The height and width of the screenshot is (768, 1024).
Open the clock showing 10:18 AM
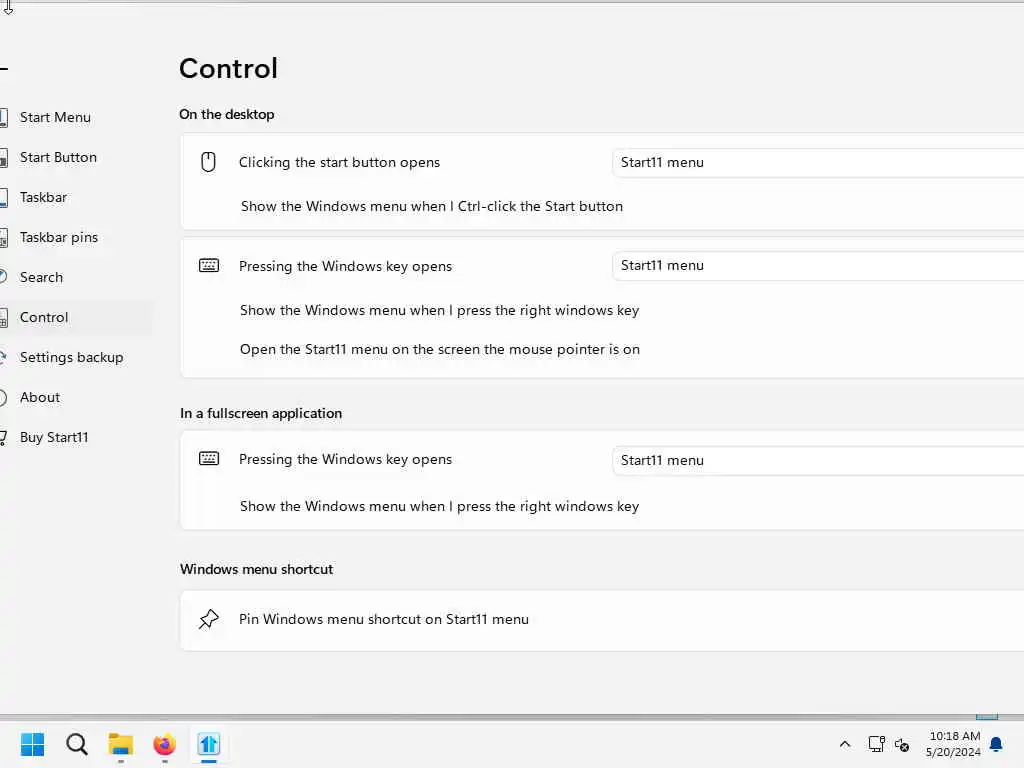(953, 744)
